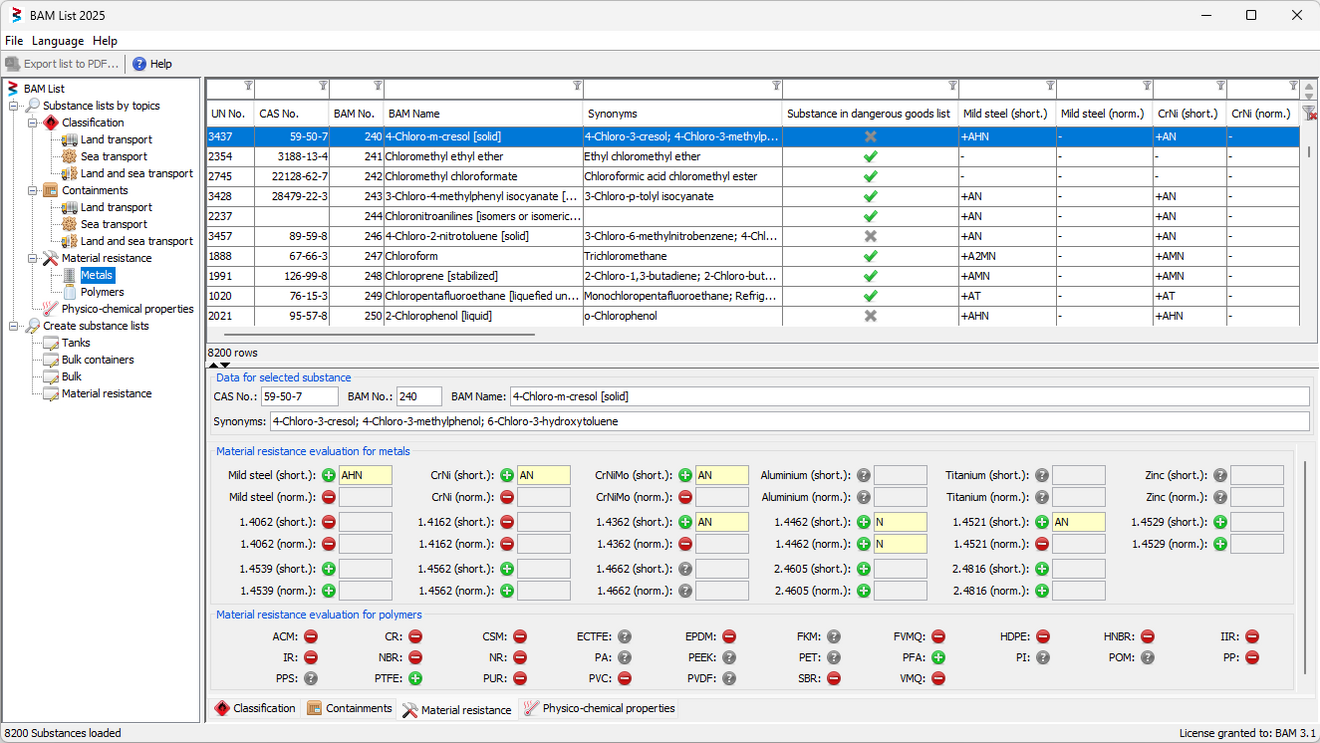Click gray X icon in 2-Chlorophenol row
1320x743 pixels.
coord(870,316)
